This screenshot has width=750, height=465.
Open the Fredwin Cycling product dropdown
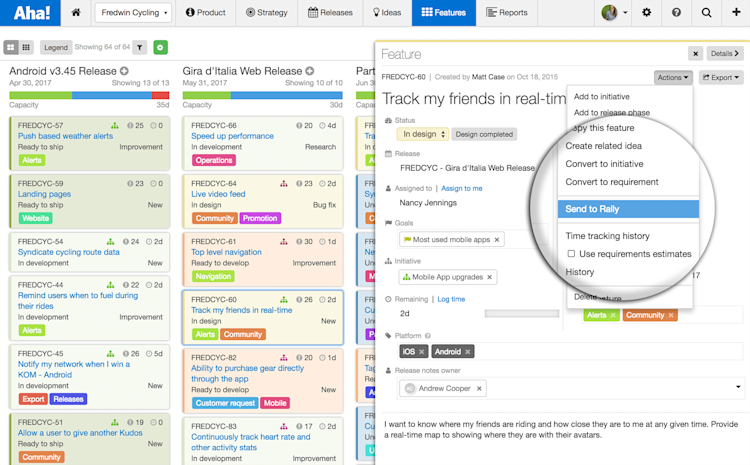(134, 12)
